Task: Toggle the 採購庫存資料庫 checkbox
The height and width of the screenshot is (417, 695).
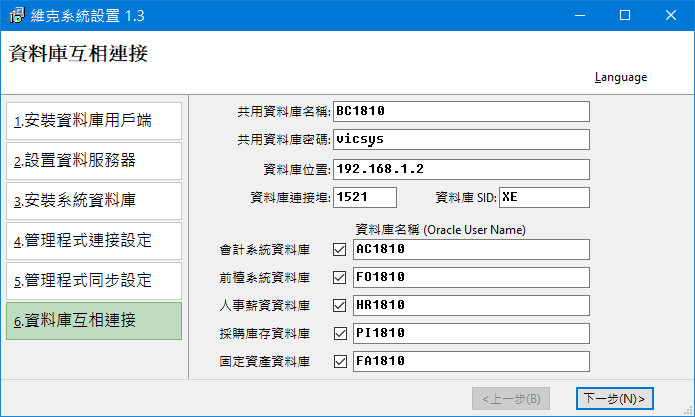Action: coord(340,333)
